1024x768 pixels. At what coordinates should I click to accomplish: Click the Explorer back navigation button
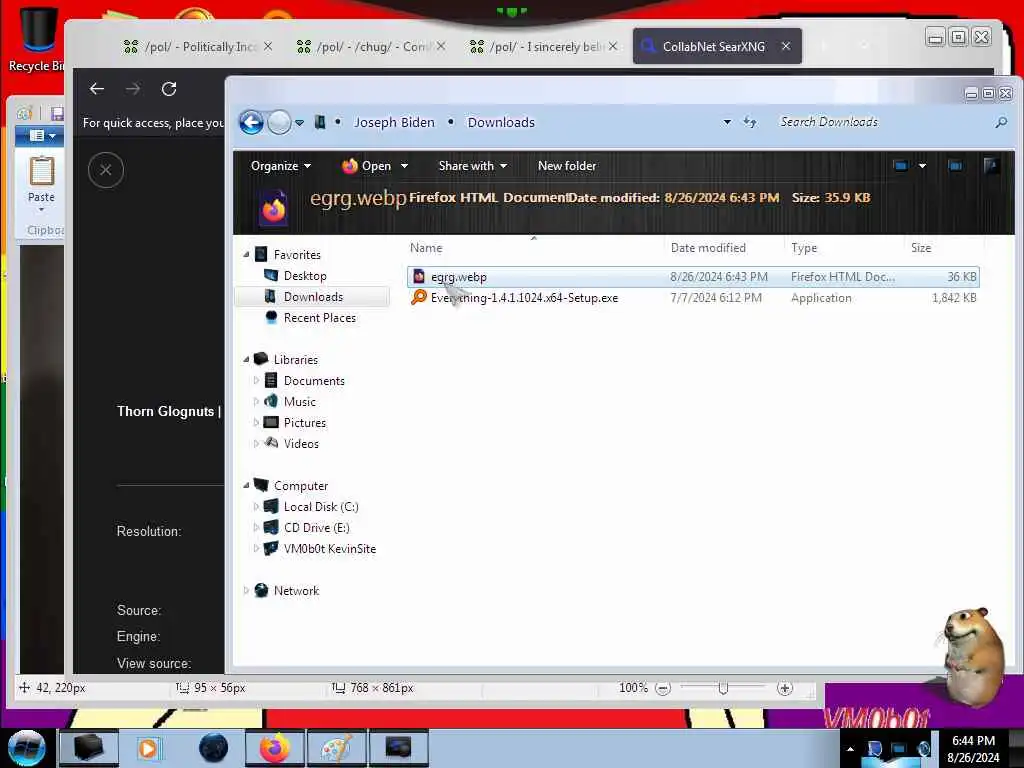pos(251,122)
